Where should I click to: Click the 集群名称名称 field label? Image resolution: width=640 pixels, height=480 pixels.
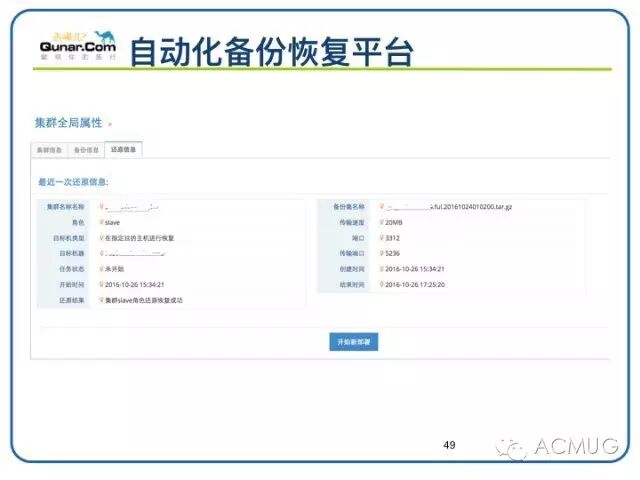65,207
